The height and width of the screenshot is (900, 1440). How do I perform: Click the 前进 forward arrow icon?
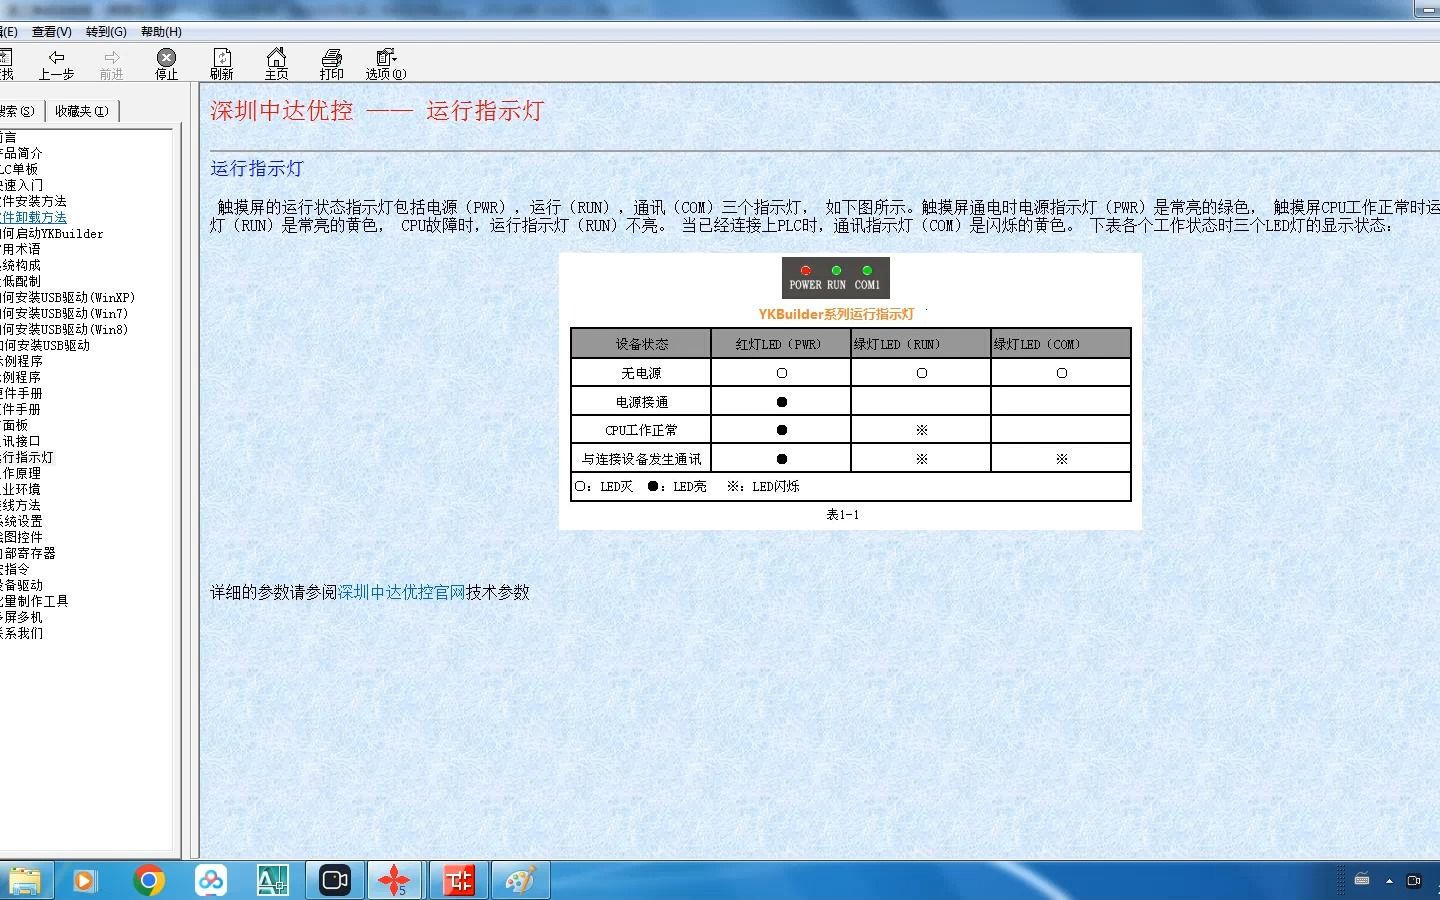[x=111, y=64]
